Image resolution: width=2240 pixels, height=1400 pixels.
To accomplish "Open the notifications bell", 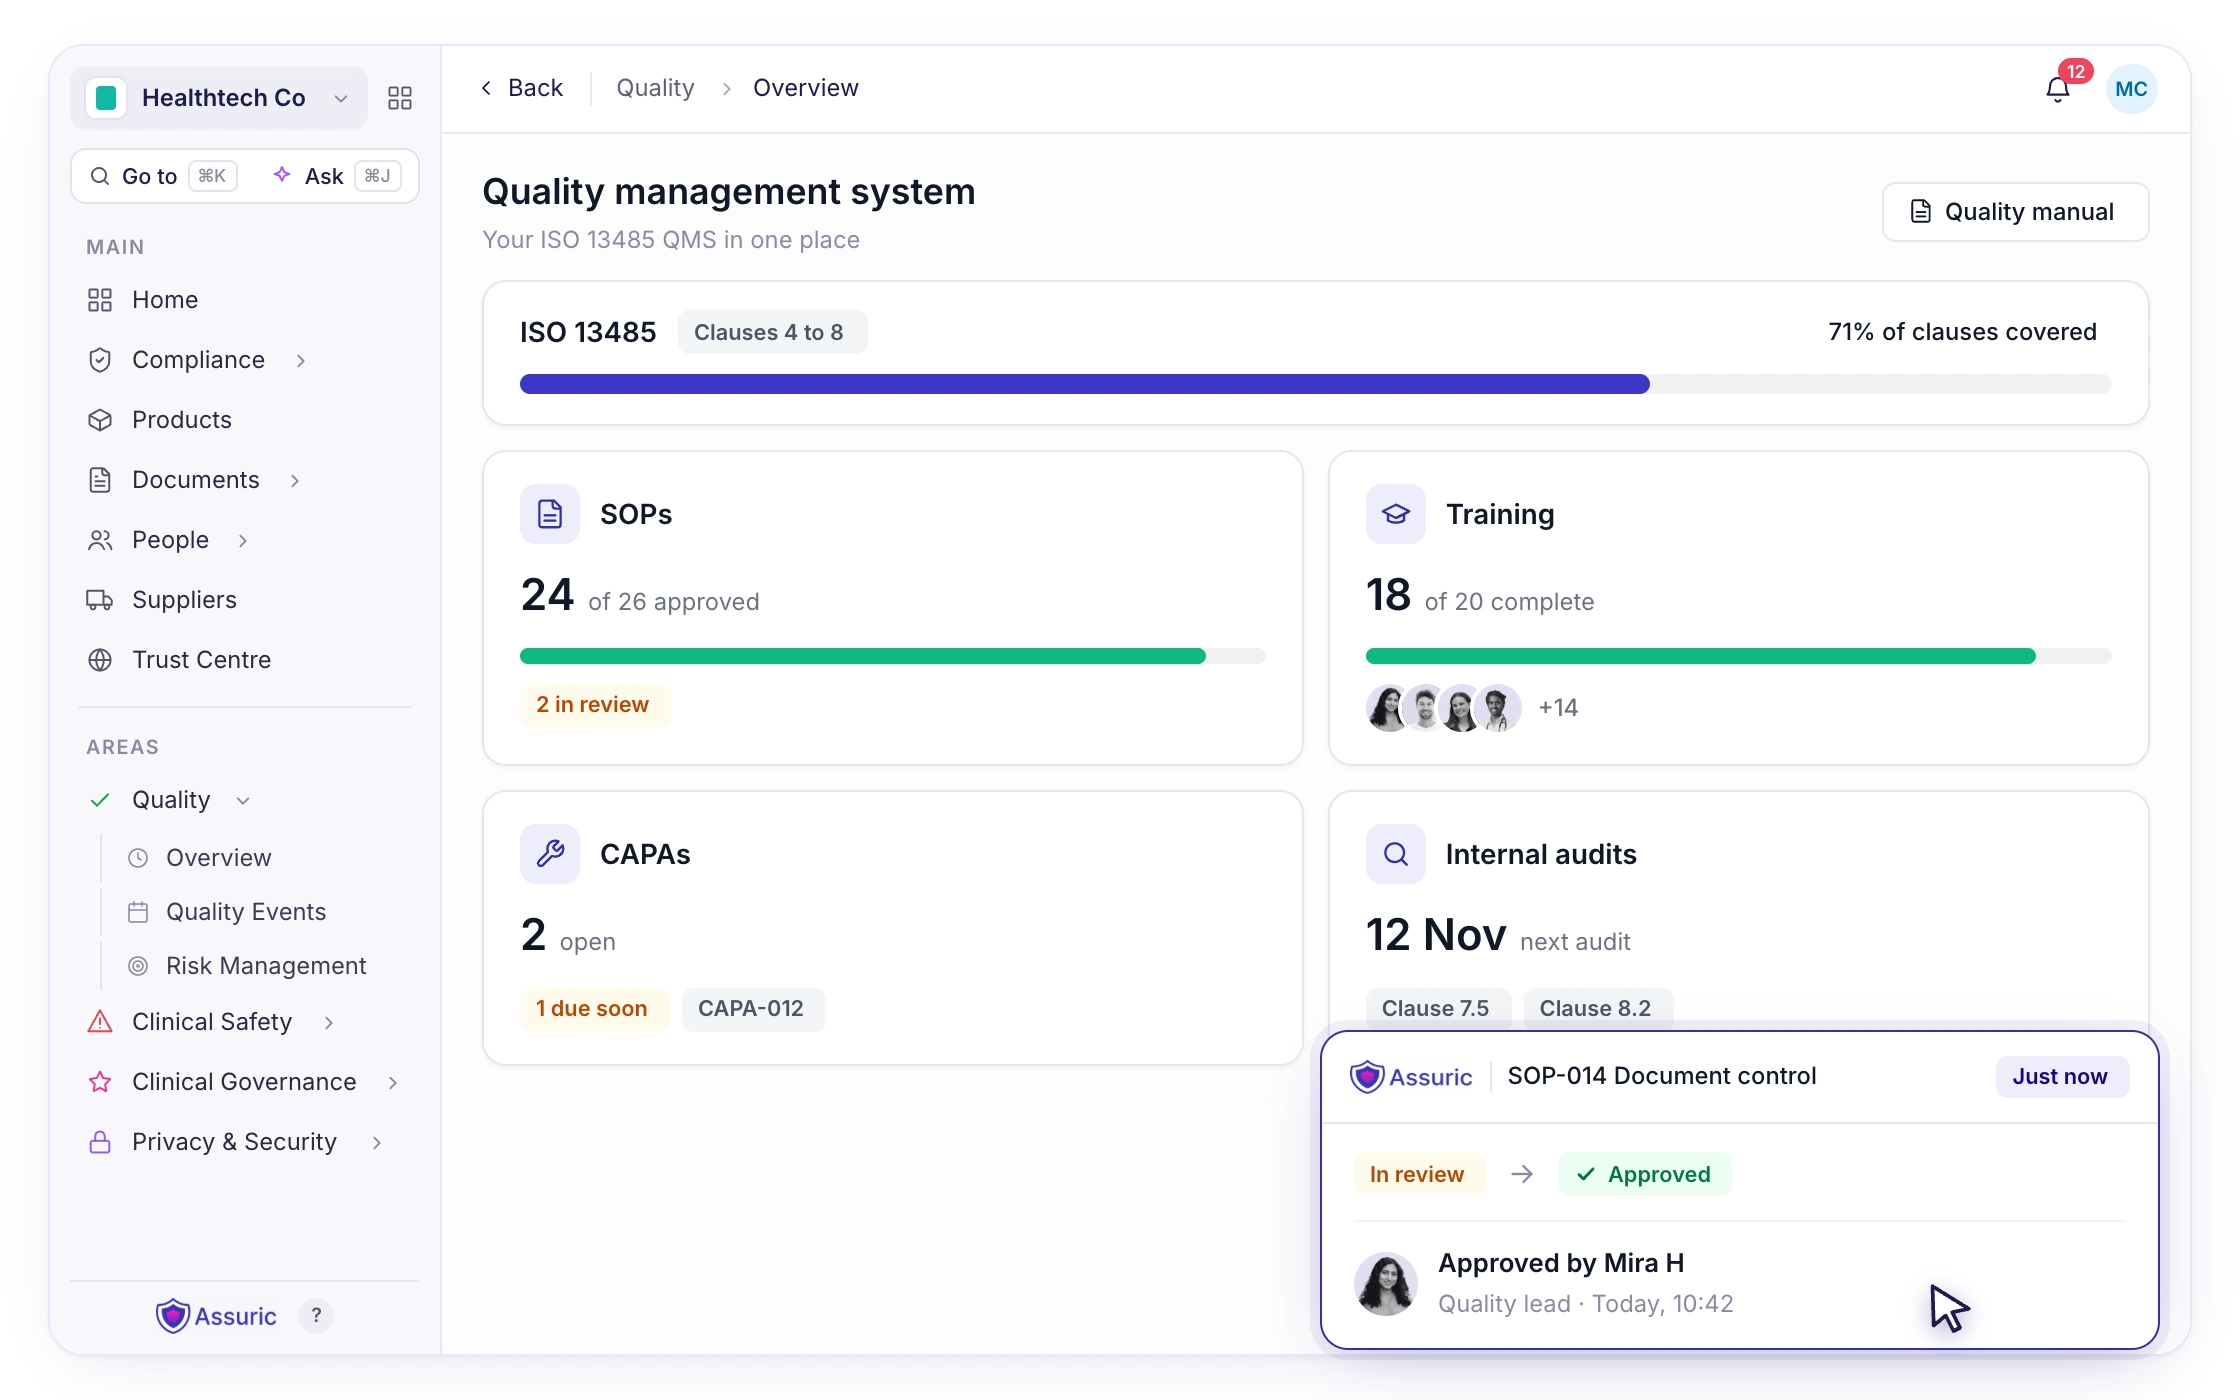I will (2057, 90).
